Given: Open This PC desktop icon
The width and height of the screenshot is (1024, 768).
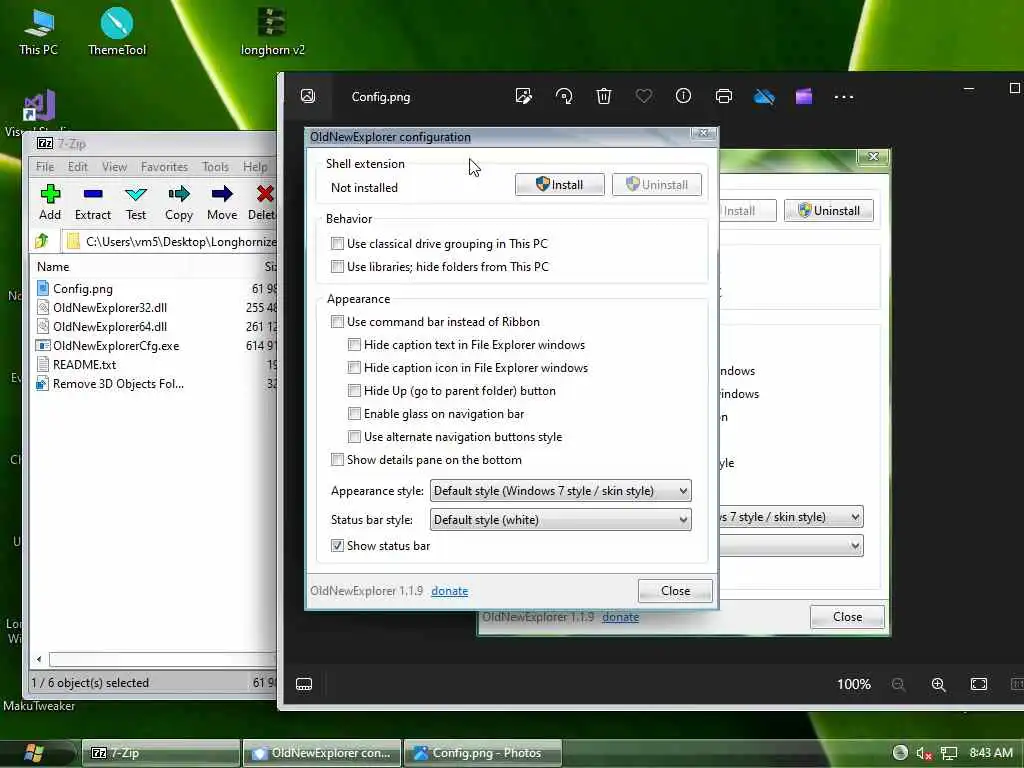Looking at the screenshot, I should click(39, 31).
